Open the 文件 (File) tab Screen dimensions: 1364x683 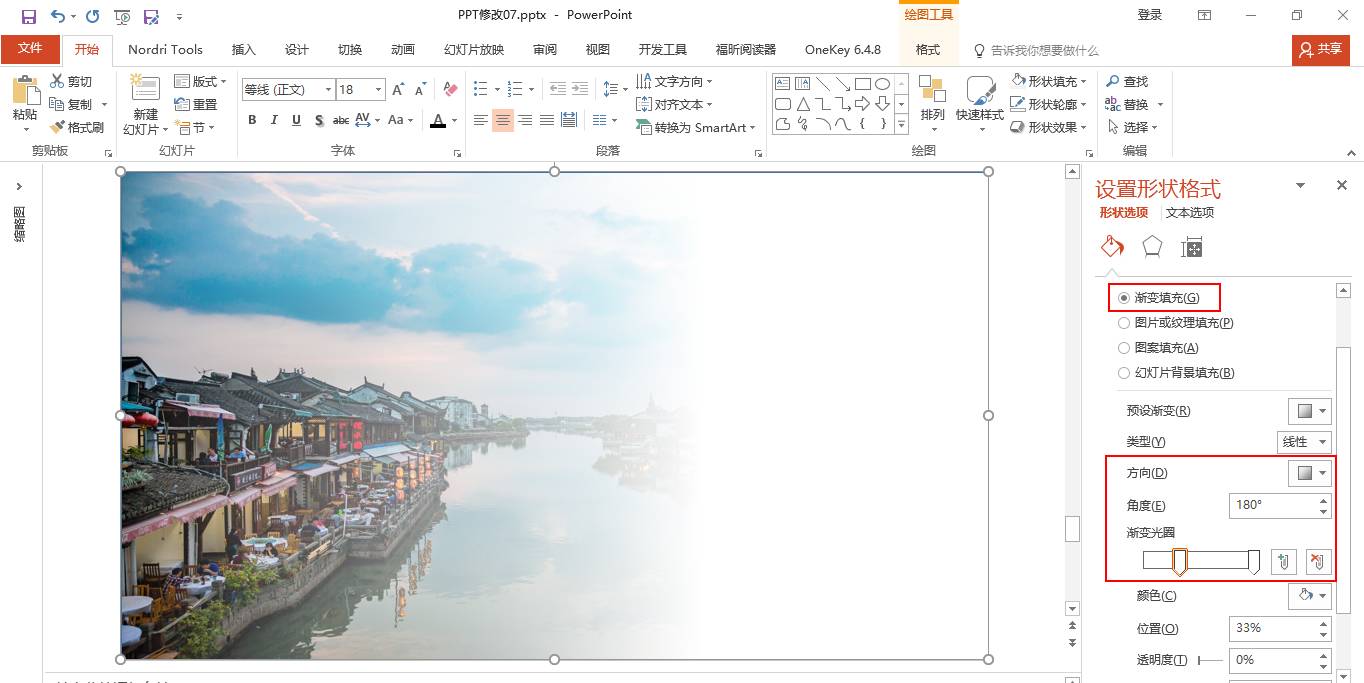[x=30, y=49]
